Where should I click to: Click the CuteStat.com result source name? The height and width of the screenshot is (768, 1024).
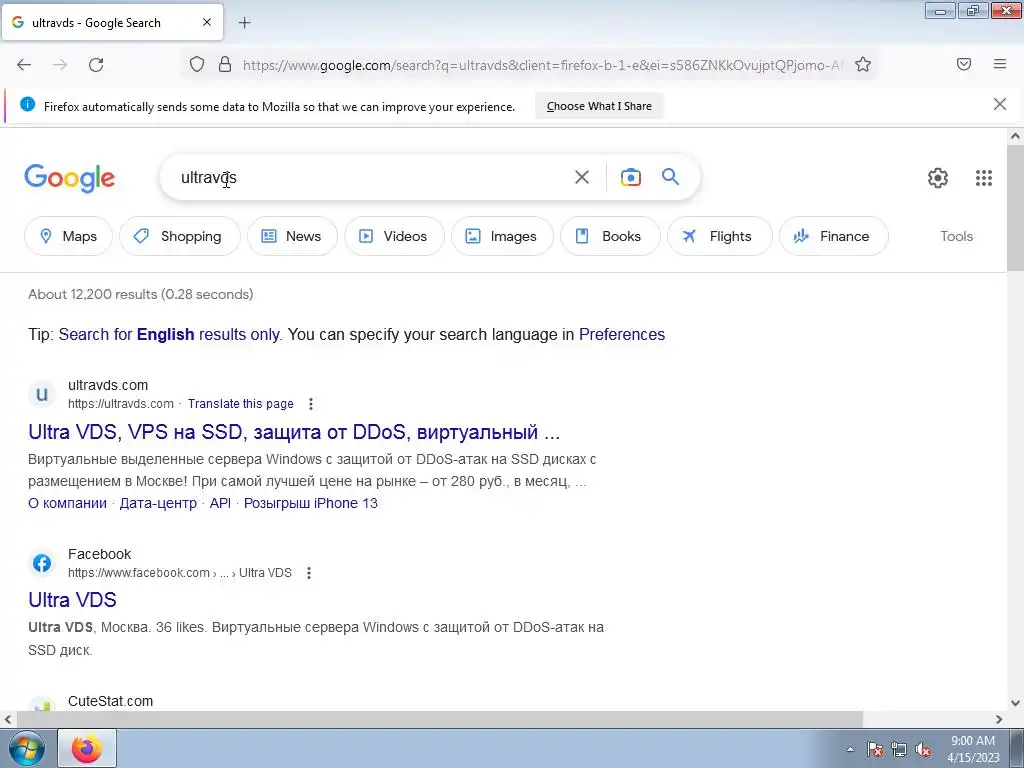pyautogui.click(x=110, y=701)
